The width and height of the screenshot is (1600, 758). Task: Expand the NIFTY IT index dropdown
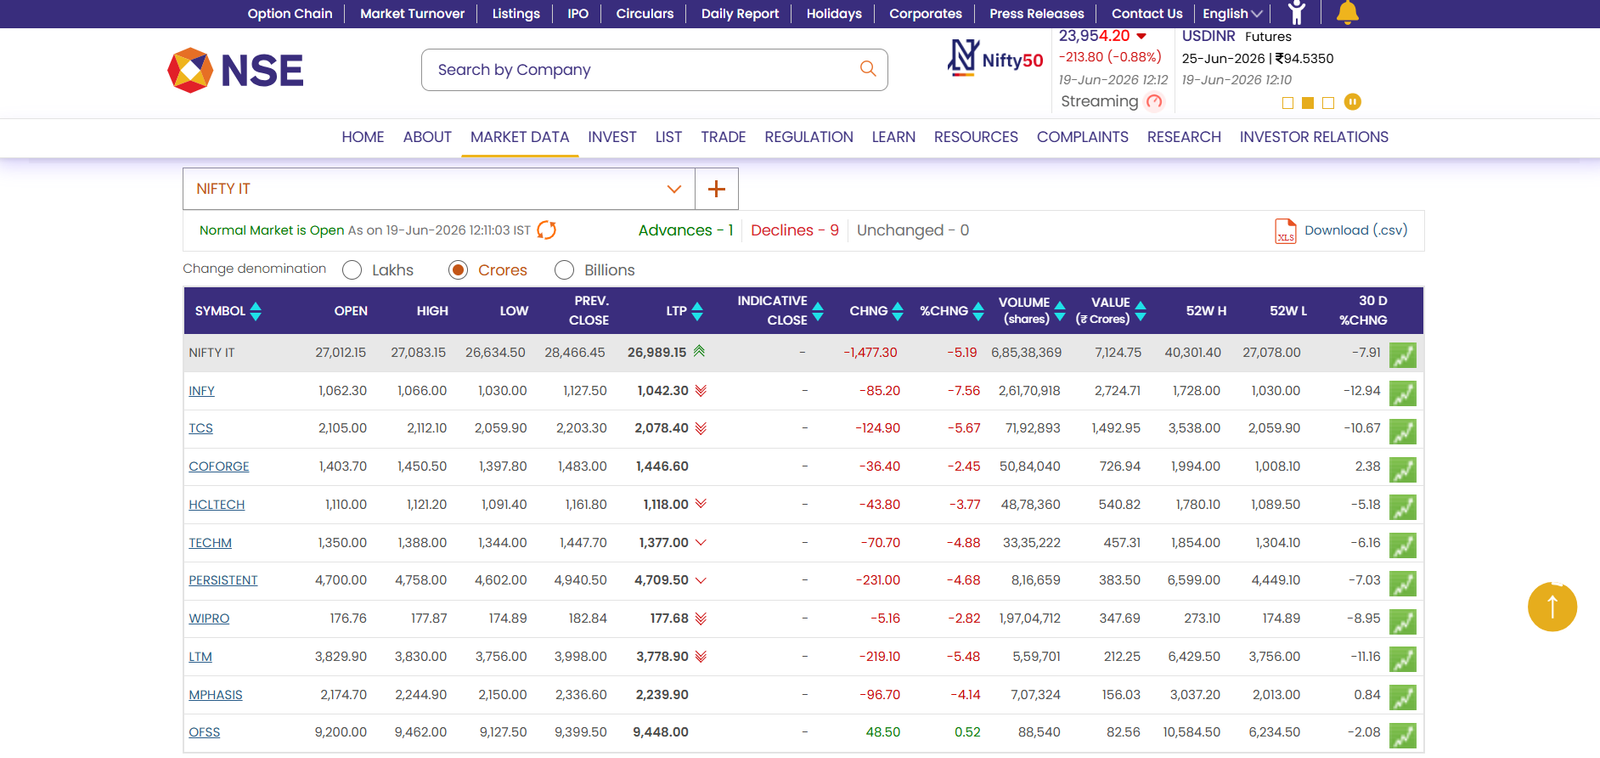pos(439,189)
